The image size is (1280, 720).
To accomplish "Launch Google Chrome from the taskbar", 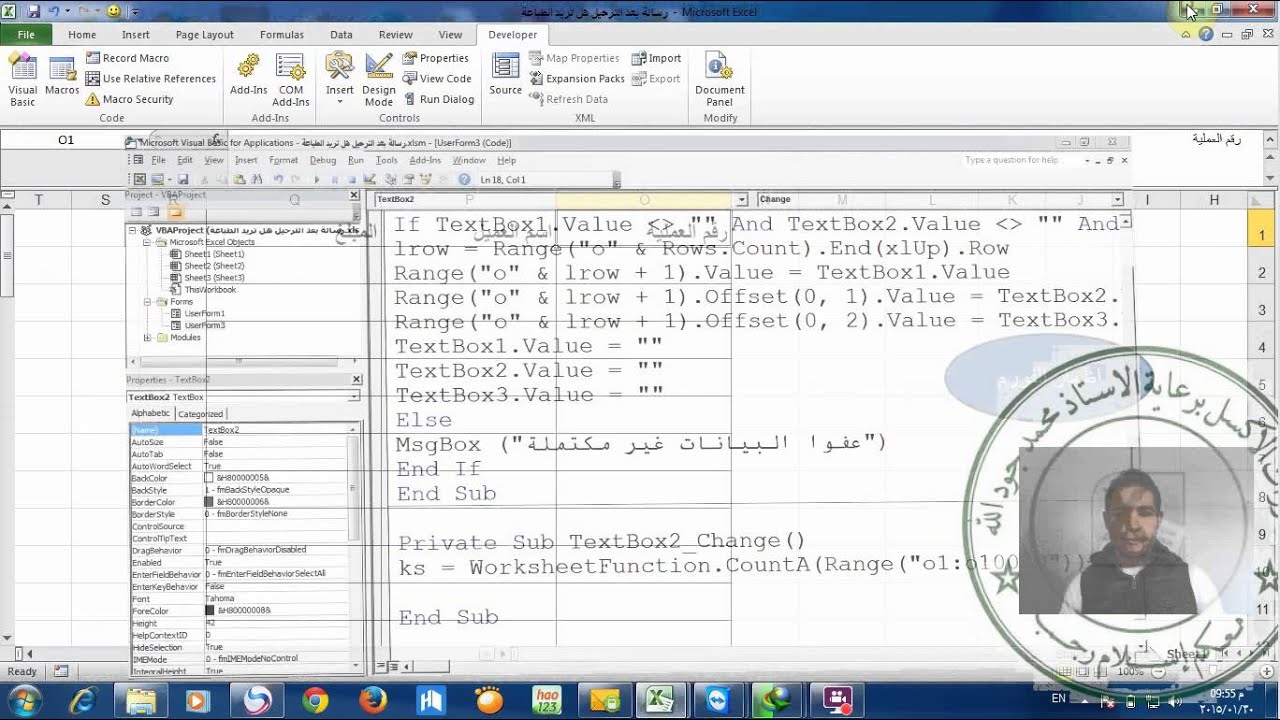I will coord(315,700).
